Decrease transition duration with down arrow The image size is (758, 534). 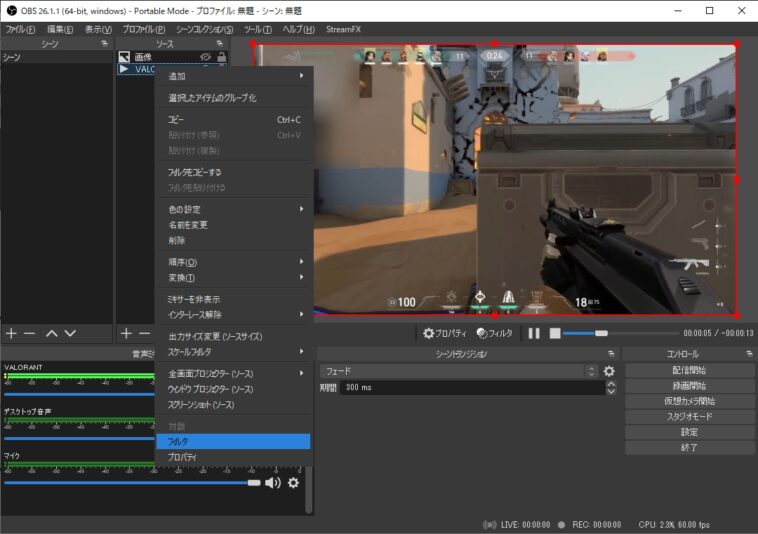tap(611, 391)
